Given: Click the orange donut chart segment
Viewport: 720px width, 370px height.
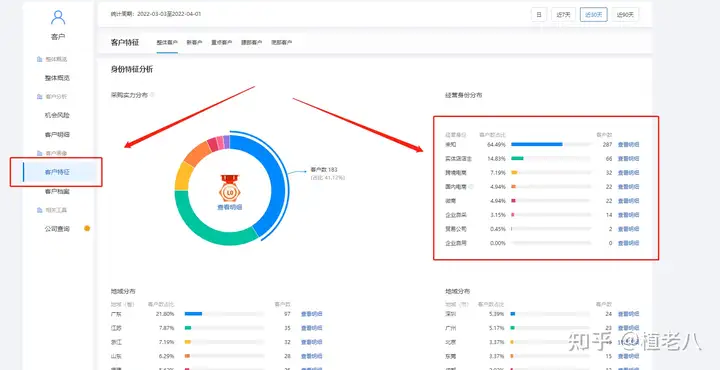Looking at the screenshot, I should 197,153.
